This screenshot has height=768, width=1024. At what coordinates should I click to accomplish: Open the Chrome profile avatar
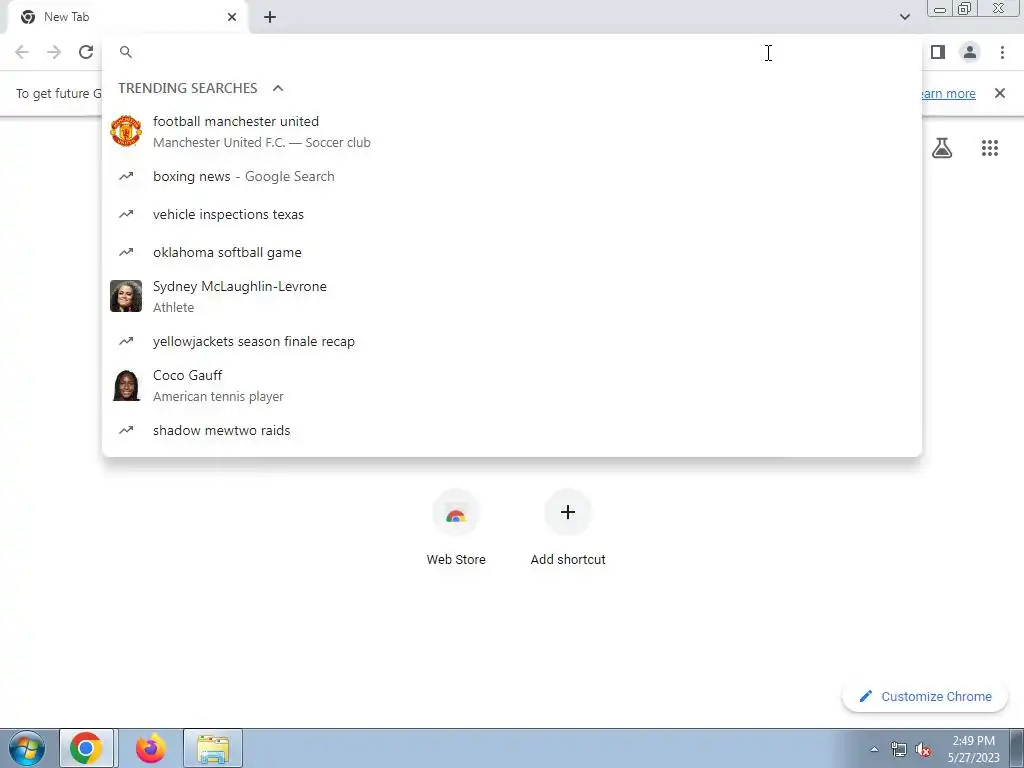[970, 52]
